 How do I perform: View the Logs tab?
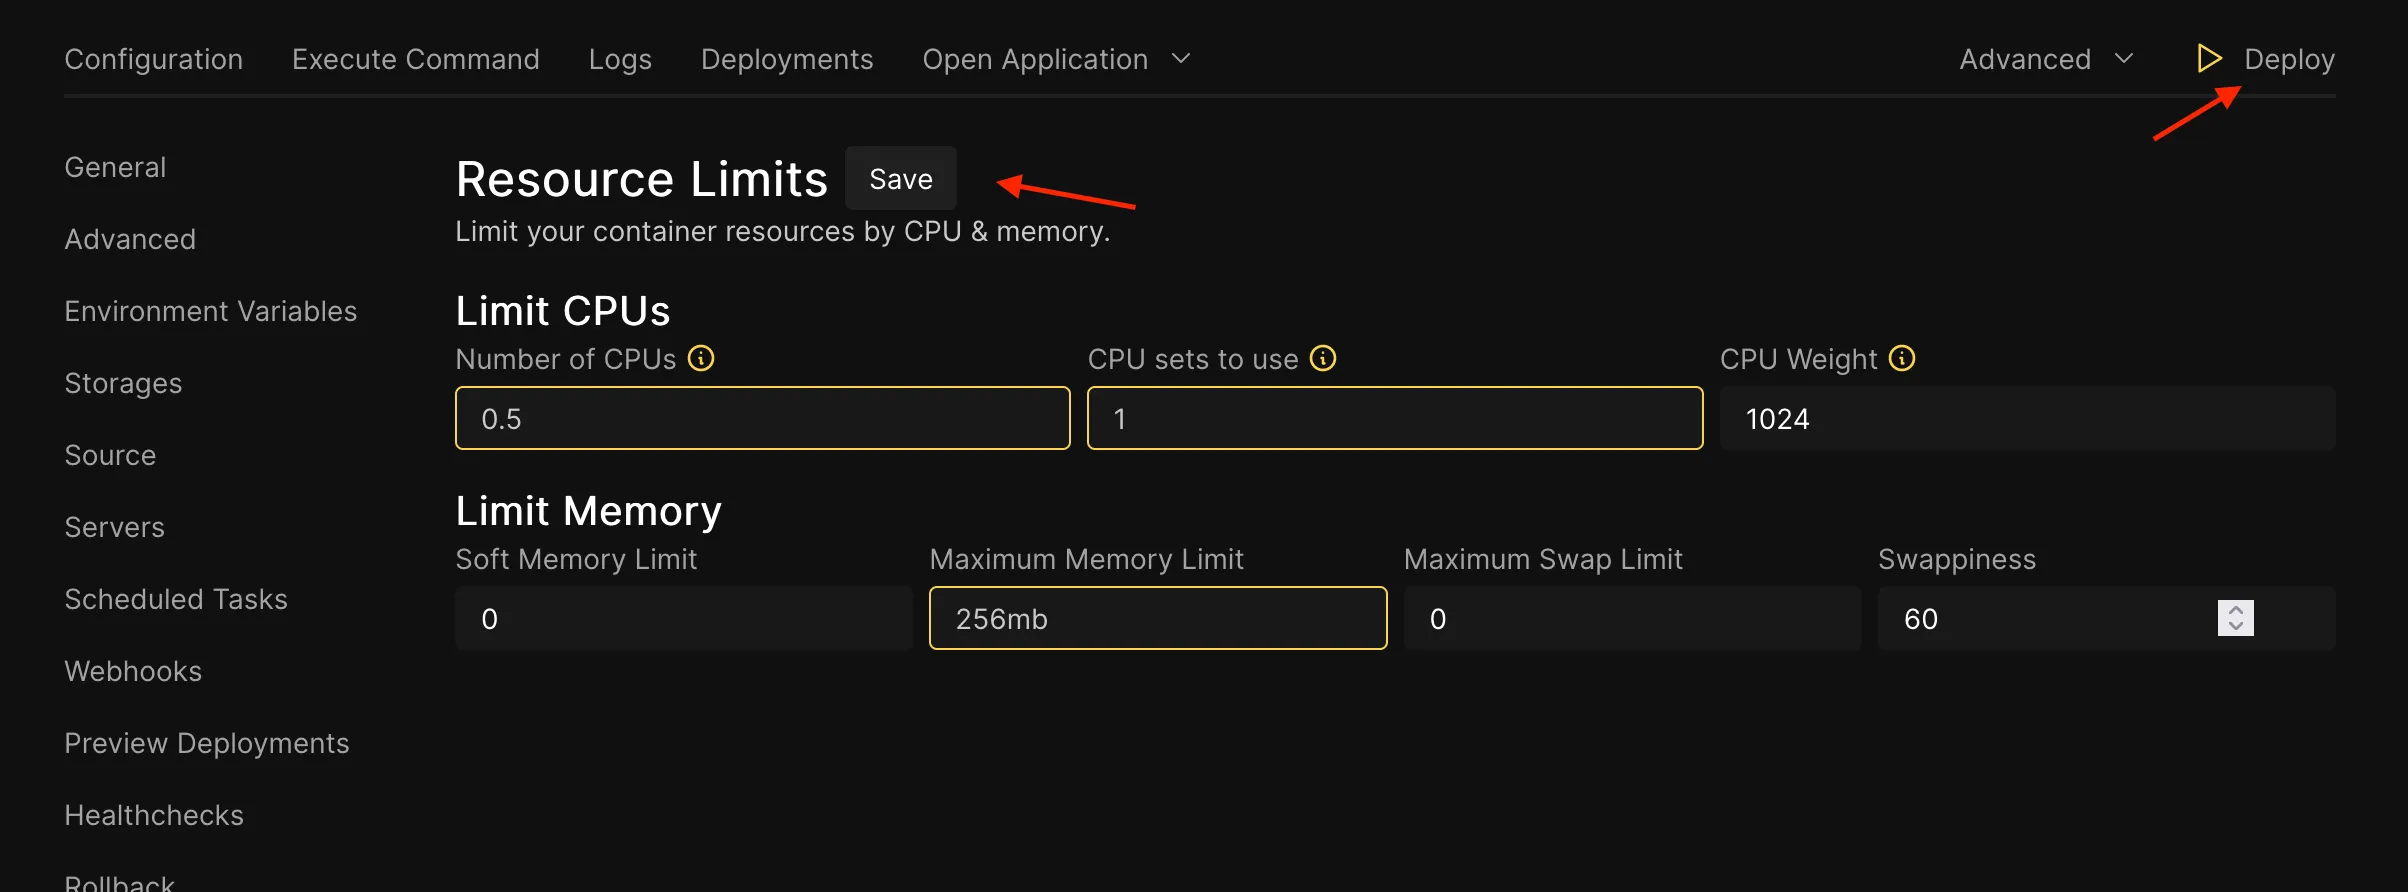(620, 59)
